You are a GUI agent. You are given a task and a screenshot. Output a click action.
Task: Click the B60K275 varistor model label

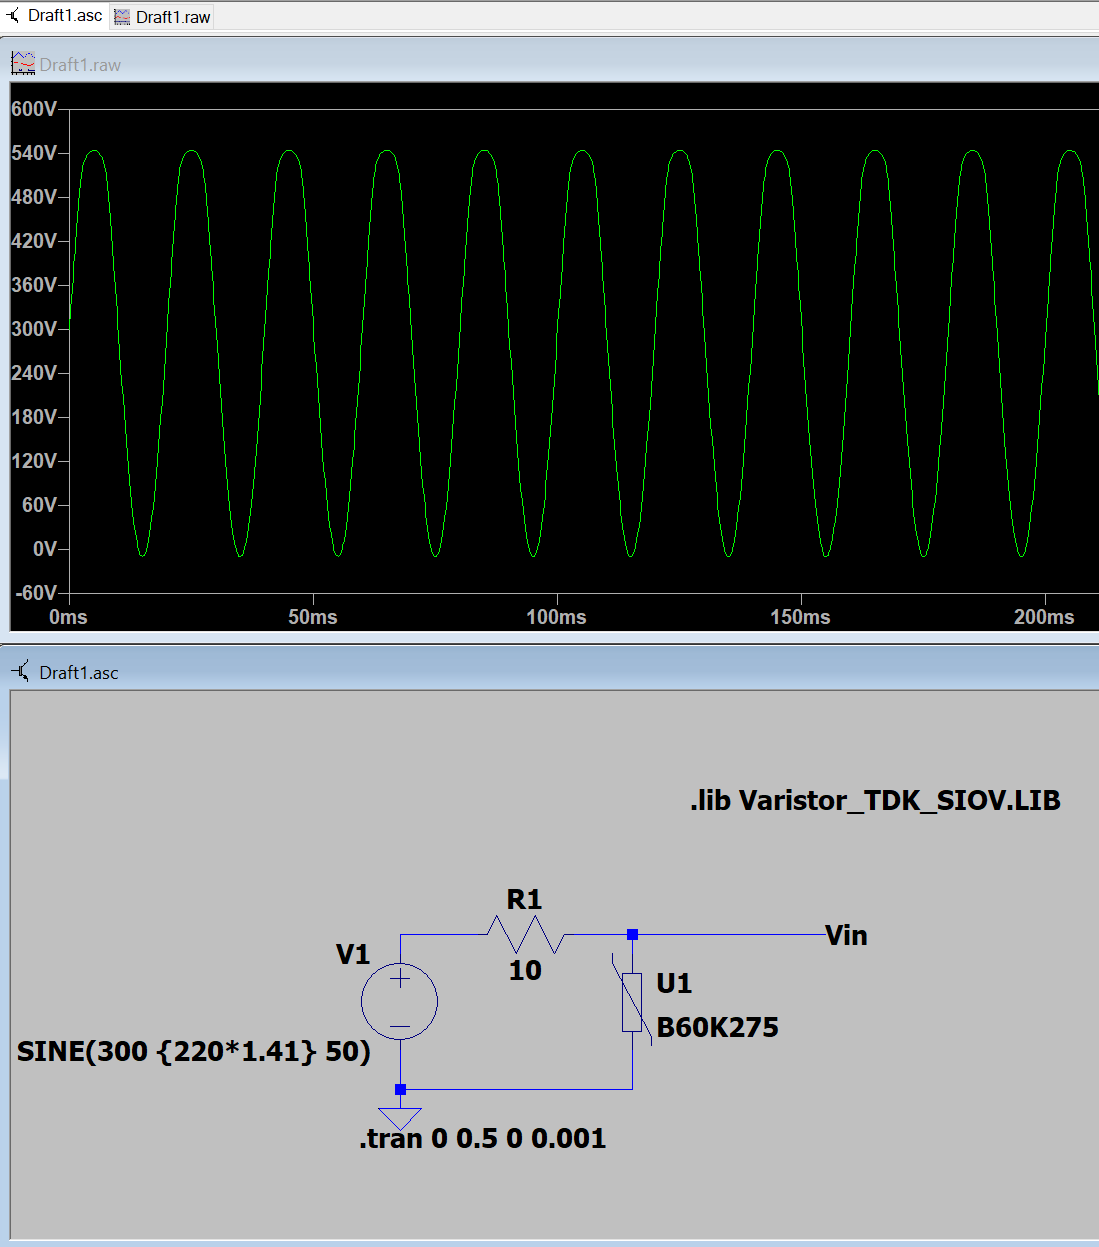coord(717,1027)
